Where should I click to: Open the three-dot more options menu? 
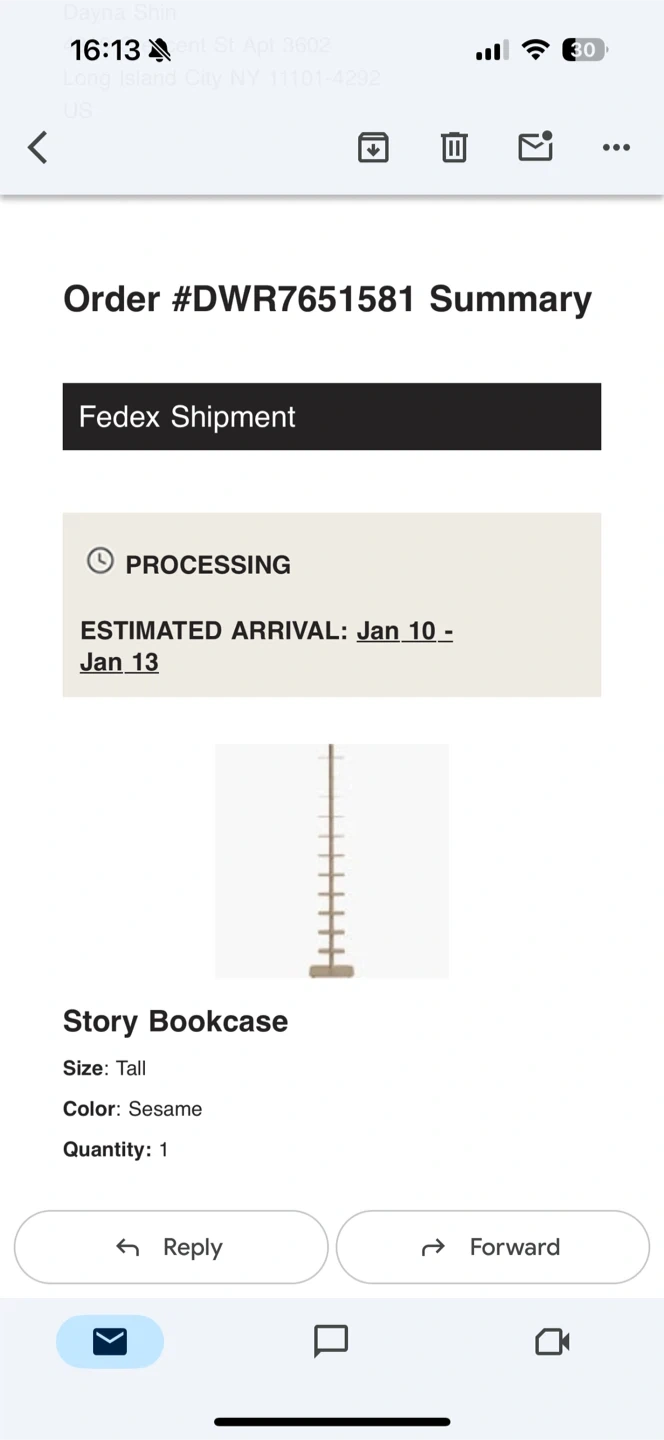click(616, 148)
